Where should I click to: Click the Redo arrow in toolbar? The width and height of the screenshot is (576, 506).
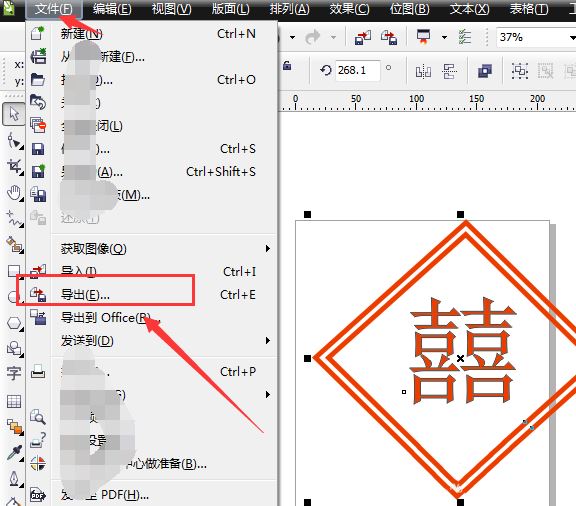[x=313, y=37]
